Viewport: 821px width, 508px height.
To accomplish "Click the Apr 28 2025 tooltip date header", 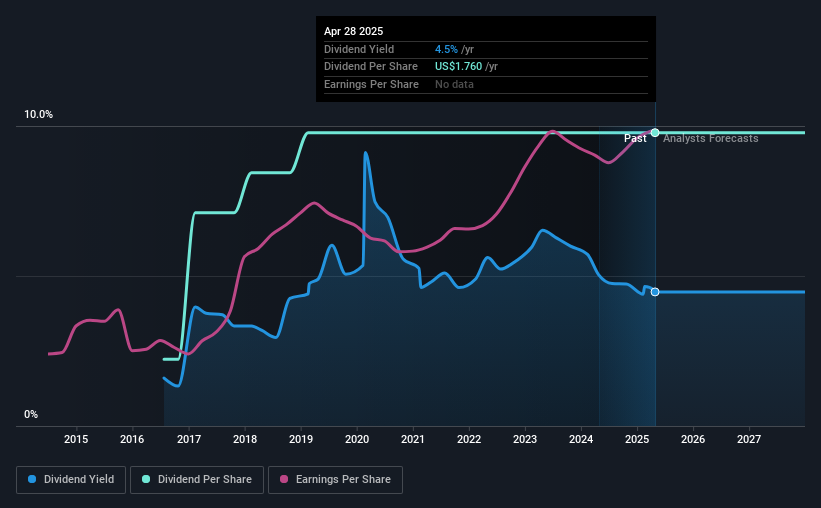I will tap(353, 31).
